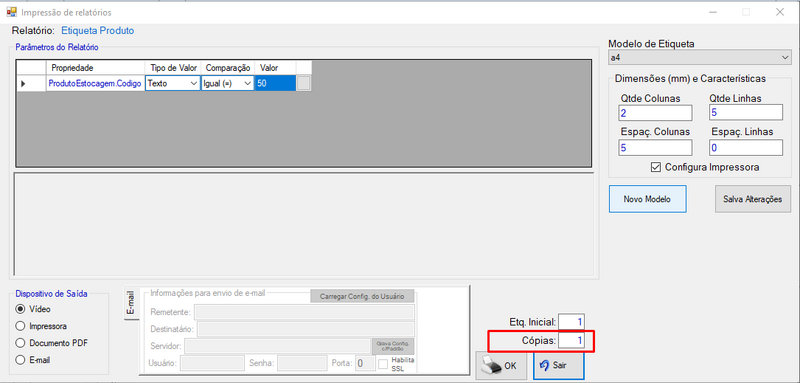The height and width of the screenshot is (383, 800).
Task: Close the Impressão de relatórios window
Action: coord(780,12)
